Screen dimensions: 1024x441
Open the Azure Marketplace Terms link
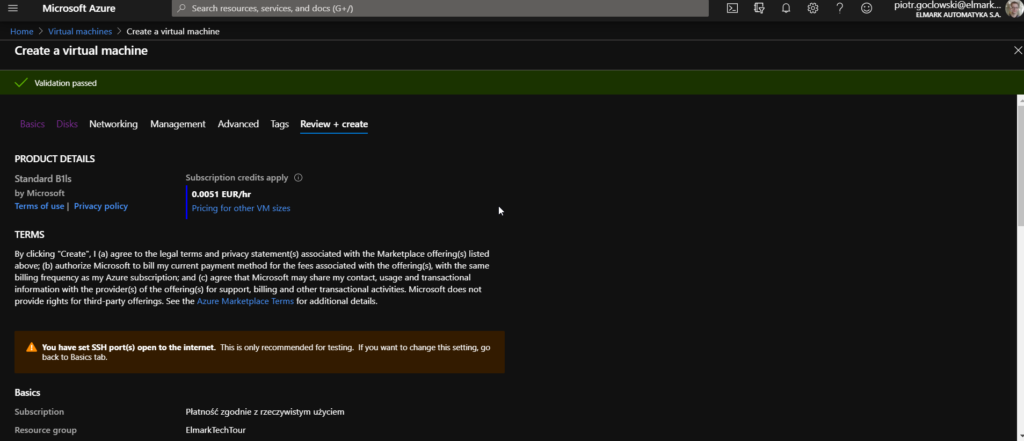[x=245, y=302]
